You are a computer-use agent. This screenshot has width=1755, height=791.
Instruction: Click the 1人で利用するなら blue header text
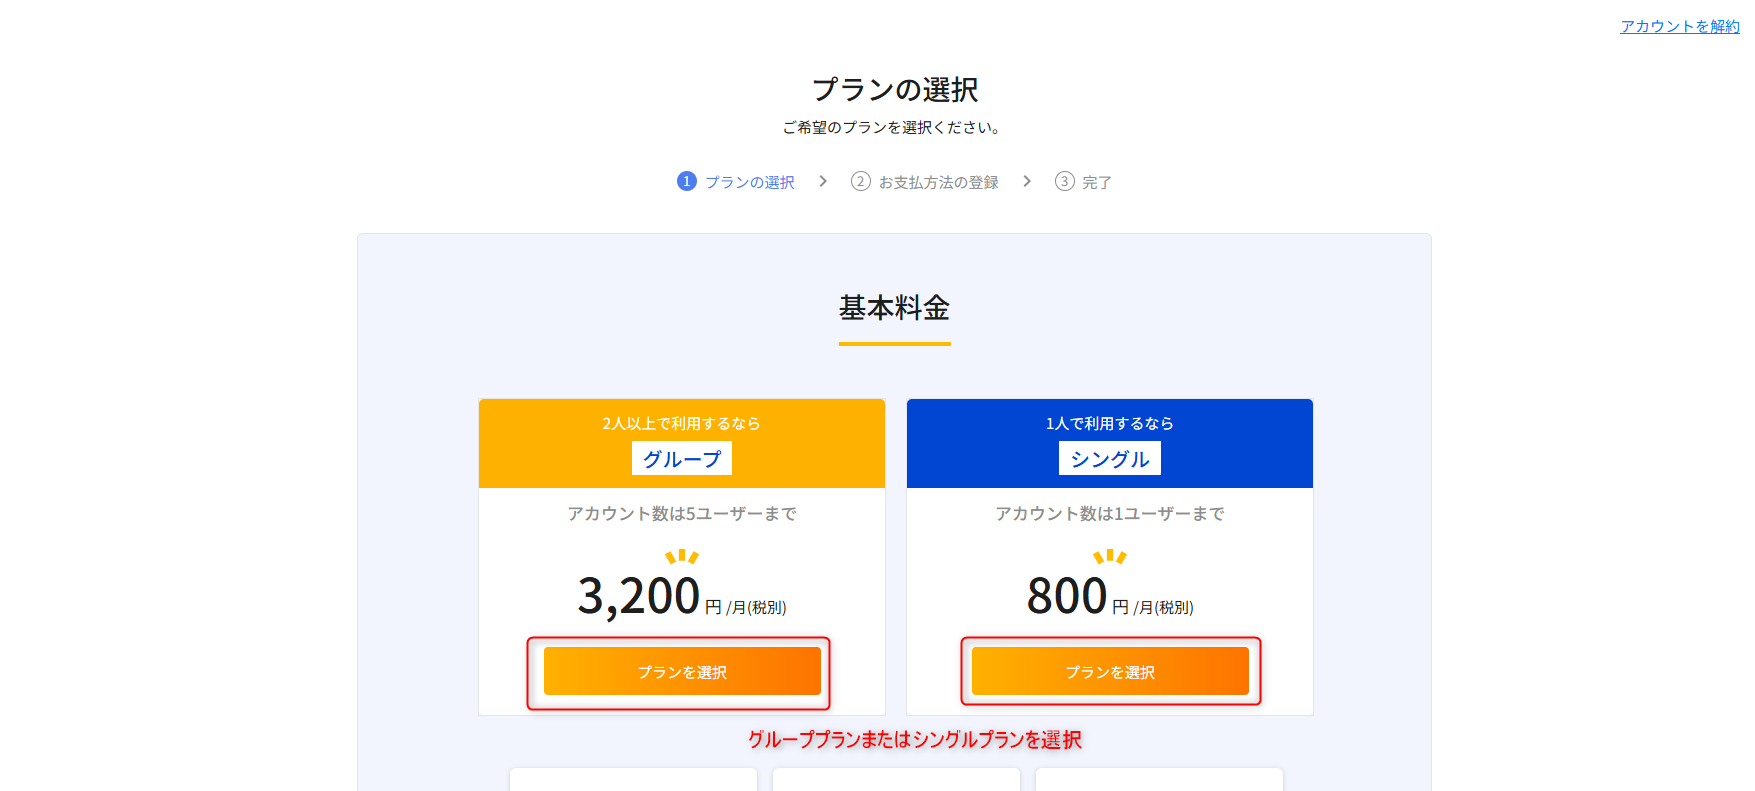coord(1109,423)
